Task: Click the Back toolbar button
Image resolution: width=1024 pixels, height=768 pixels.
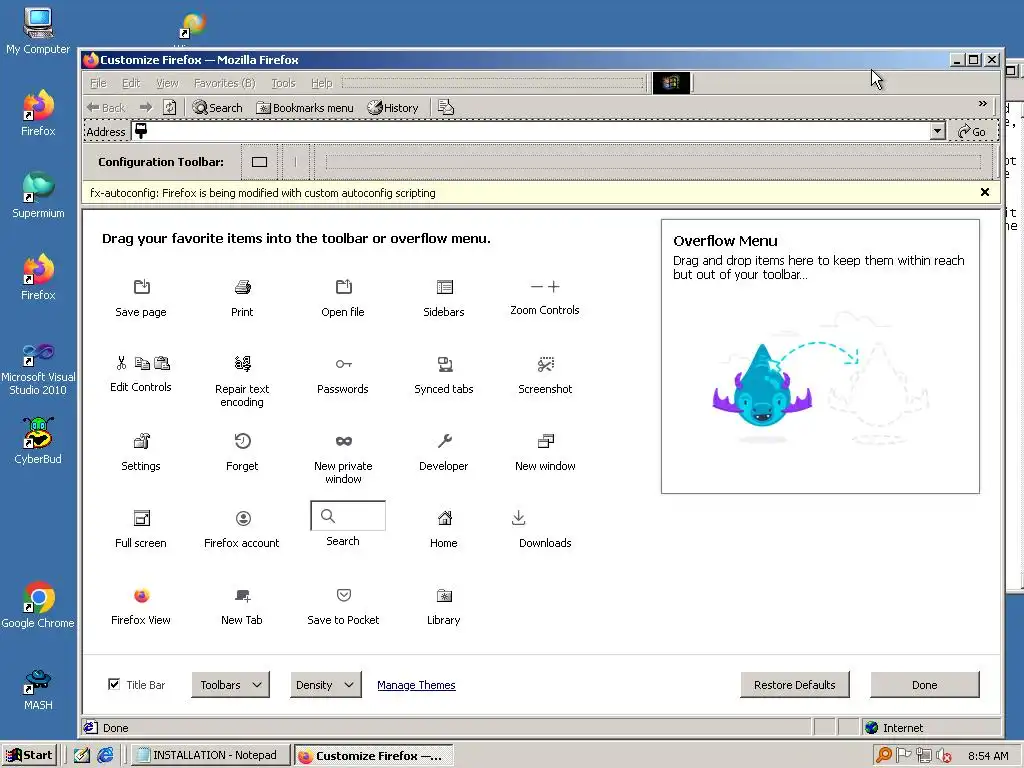Action: tap(106, 108)
